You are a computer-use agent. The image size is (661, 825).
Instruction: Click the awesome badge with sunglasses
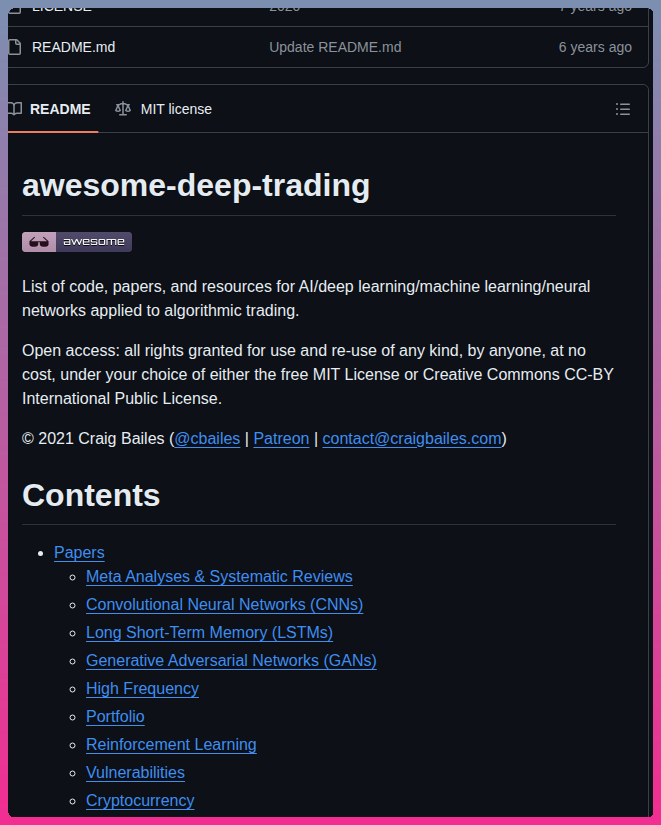point(77,242)
